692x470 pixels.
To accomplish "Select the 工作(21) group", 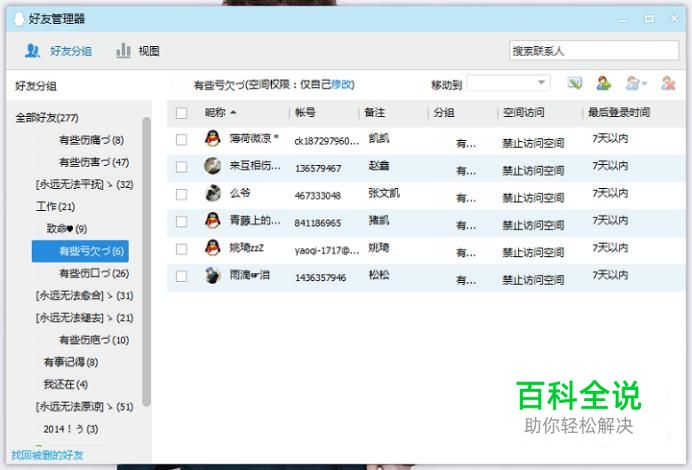I will tap(55, 206).
